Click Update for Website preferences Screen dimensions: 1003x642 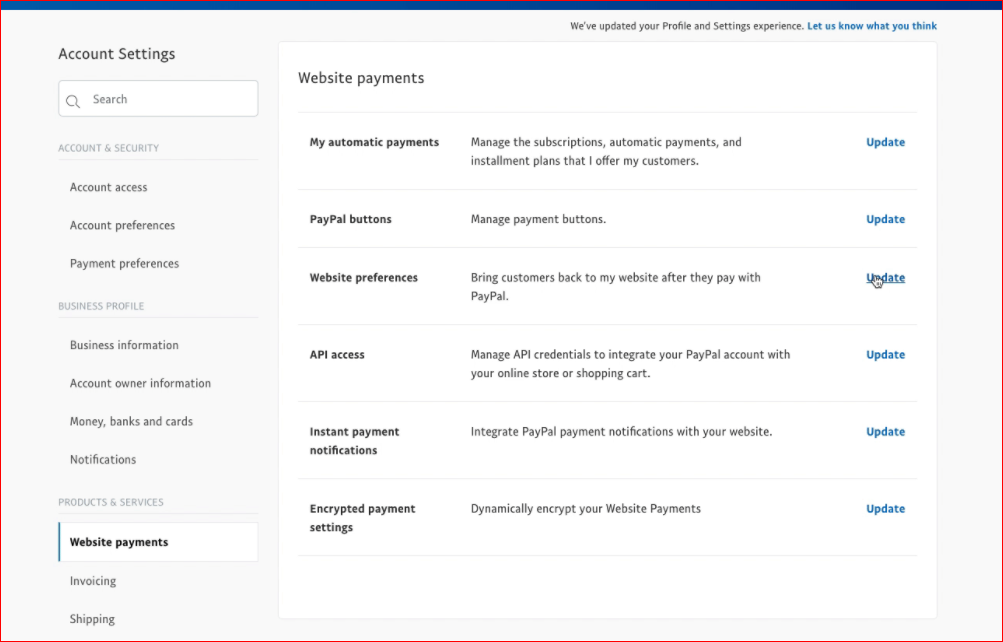tap(885, 278)
